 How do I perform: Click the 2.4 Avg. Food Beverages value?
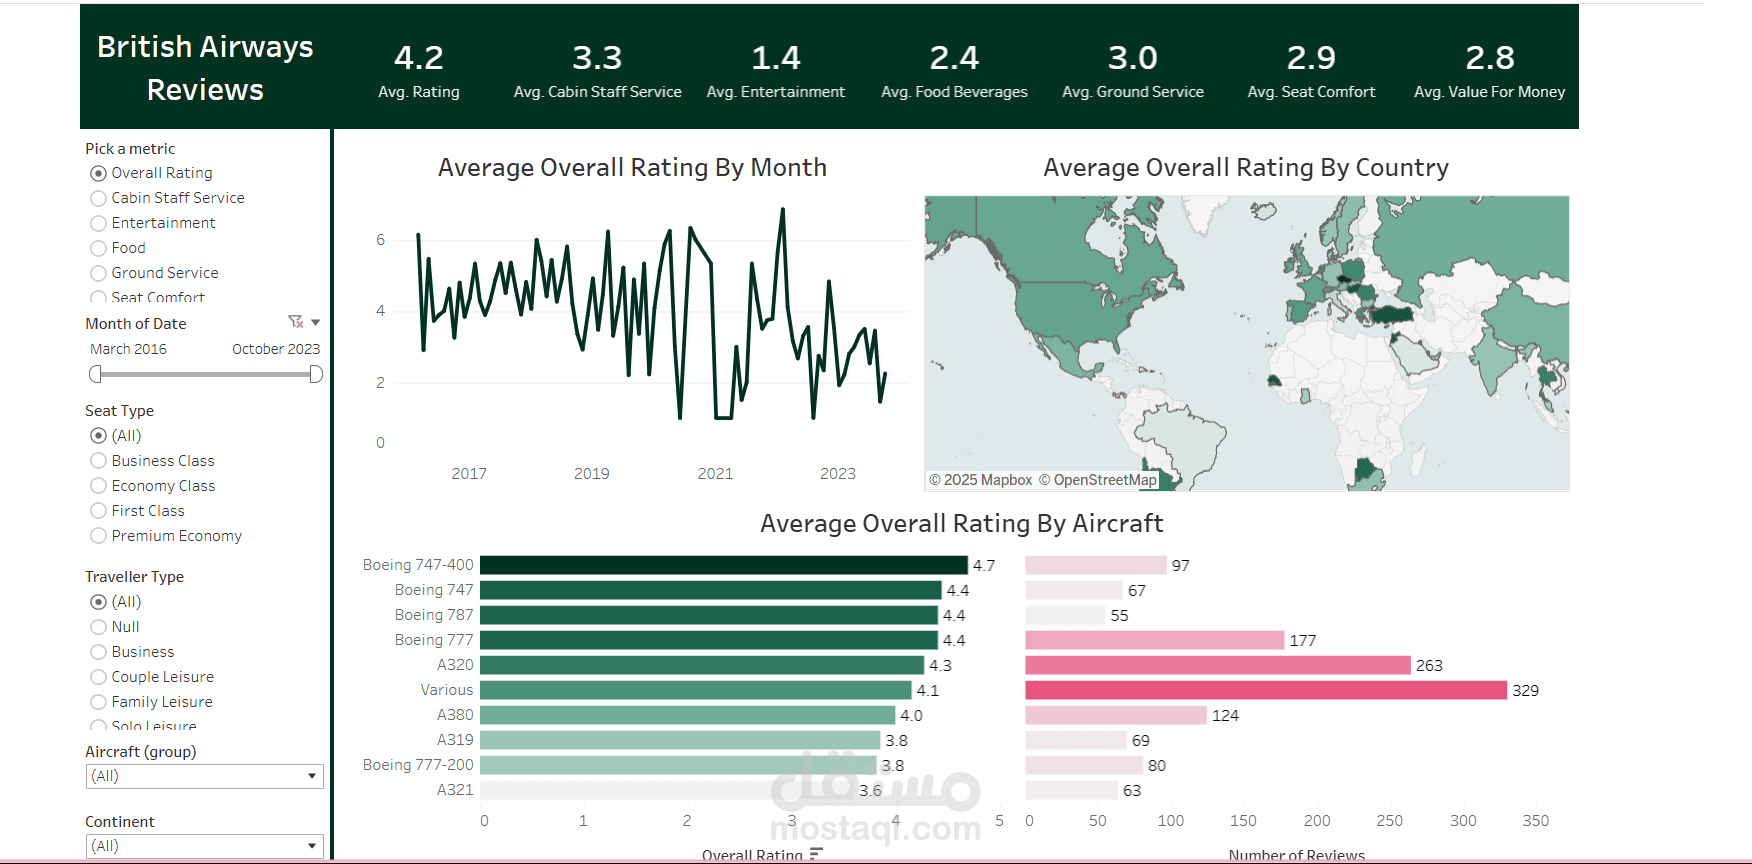point(954,58)
